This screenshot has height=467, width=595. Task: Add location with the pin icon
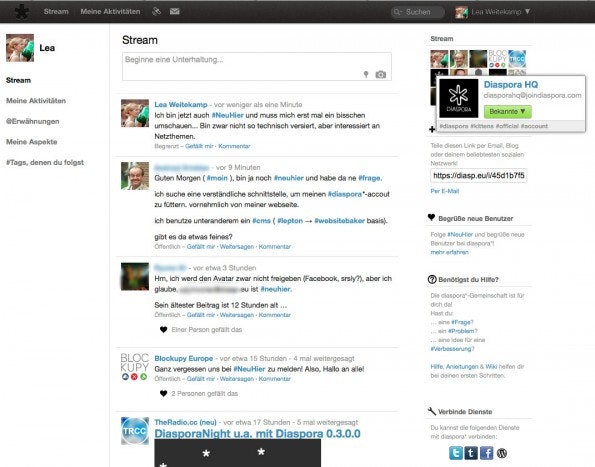click(x=366, y=74)
